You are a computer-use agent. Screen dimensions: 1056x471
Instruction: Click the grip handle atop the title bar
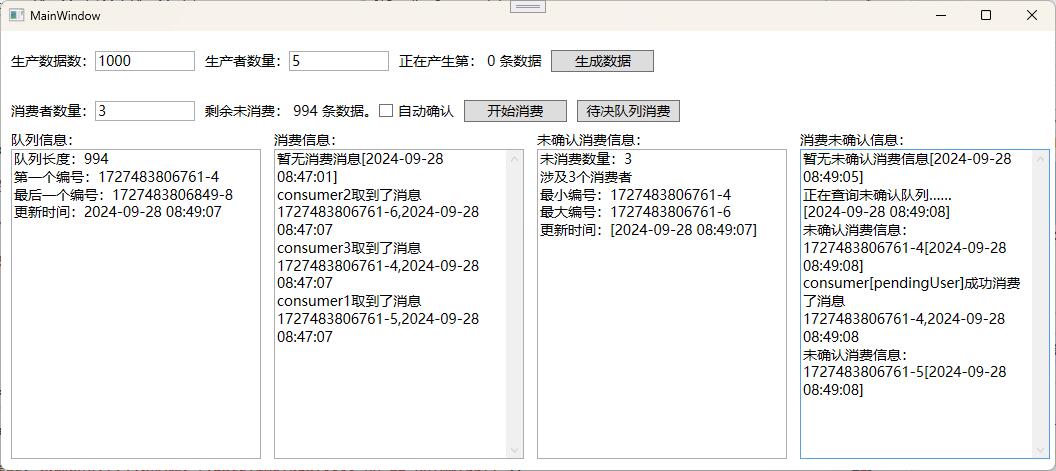click(528, 7)
